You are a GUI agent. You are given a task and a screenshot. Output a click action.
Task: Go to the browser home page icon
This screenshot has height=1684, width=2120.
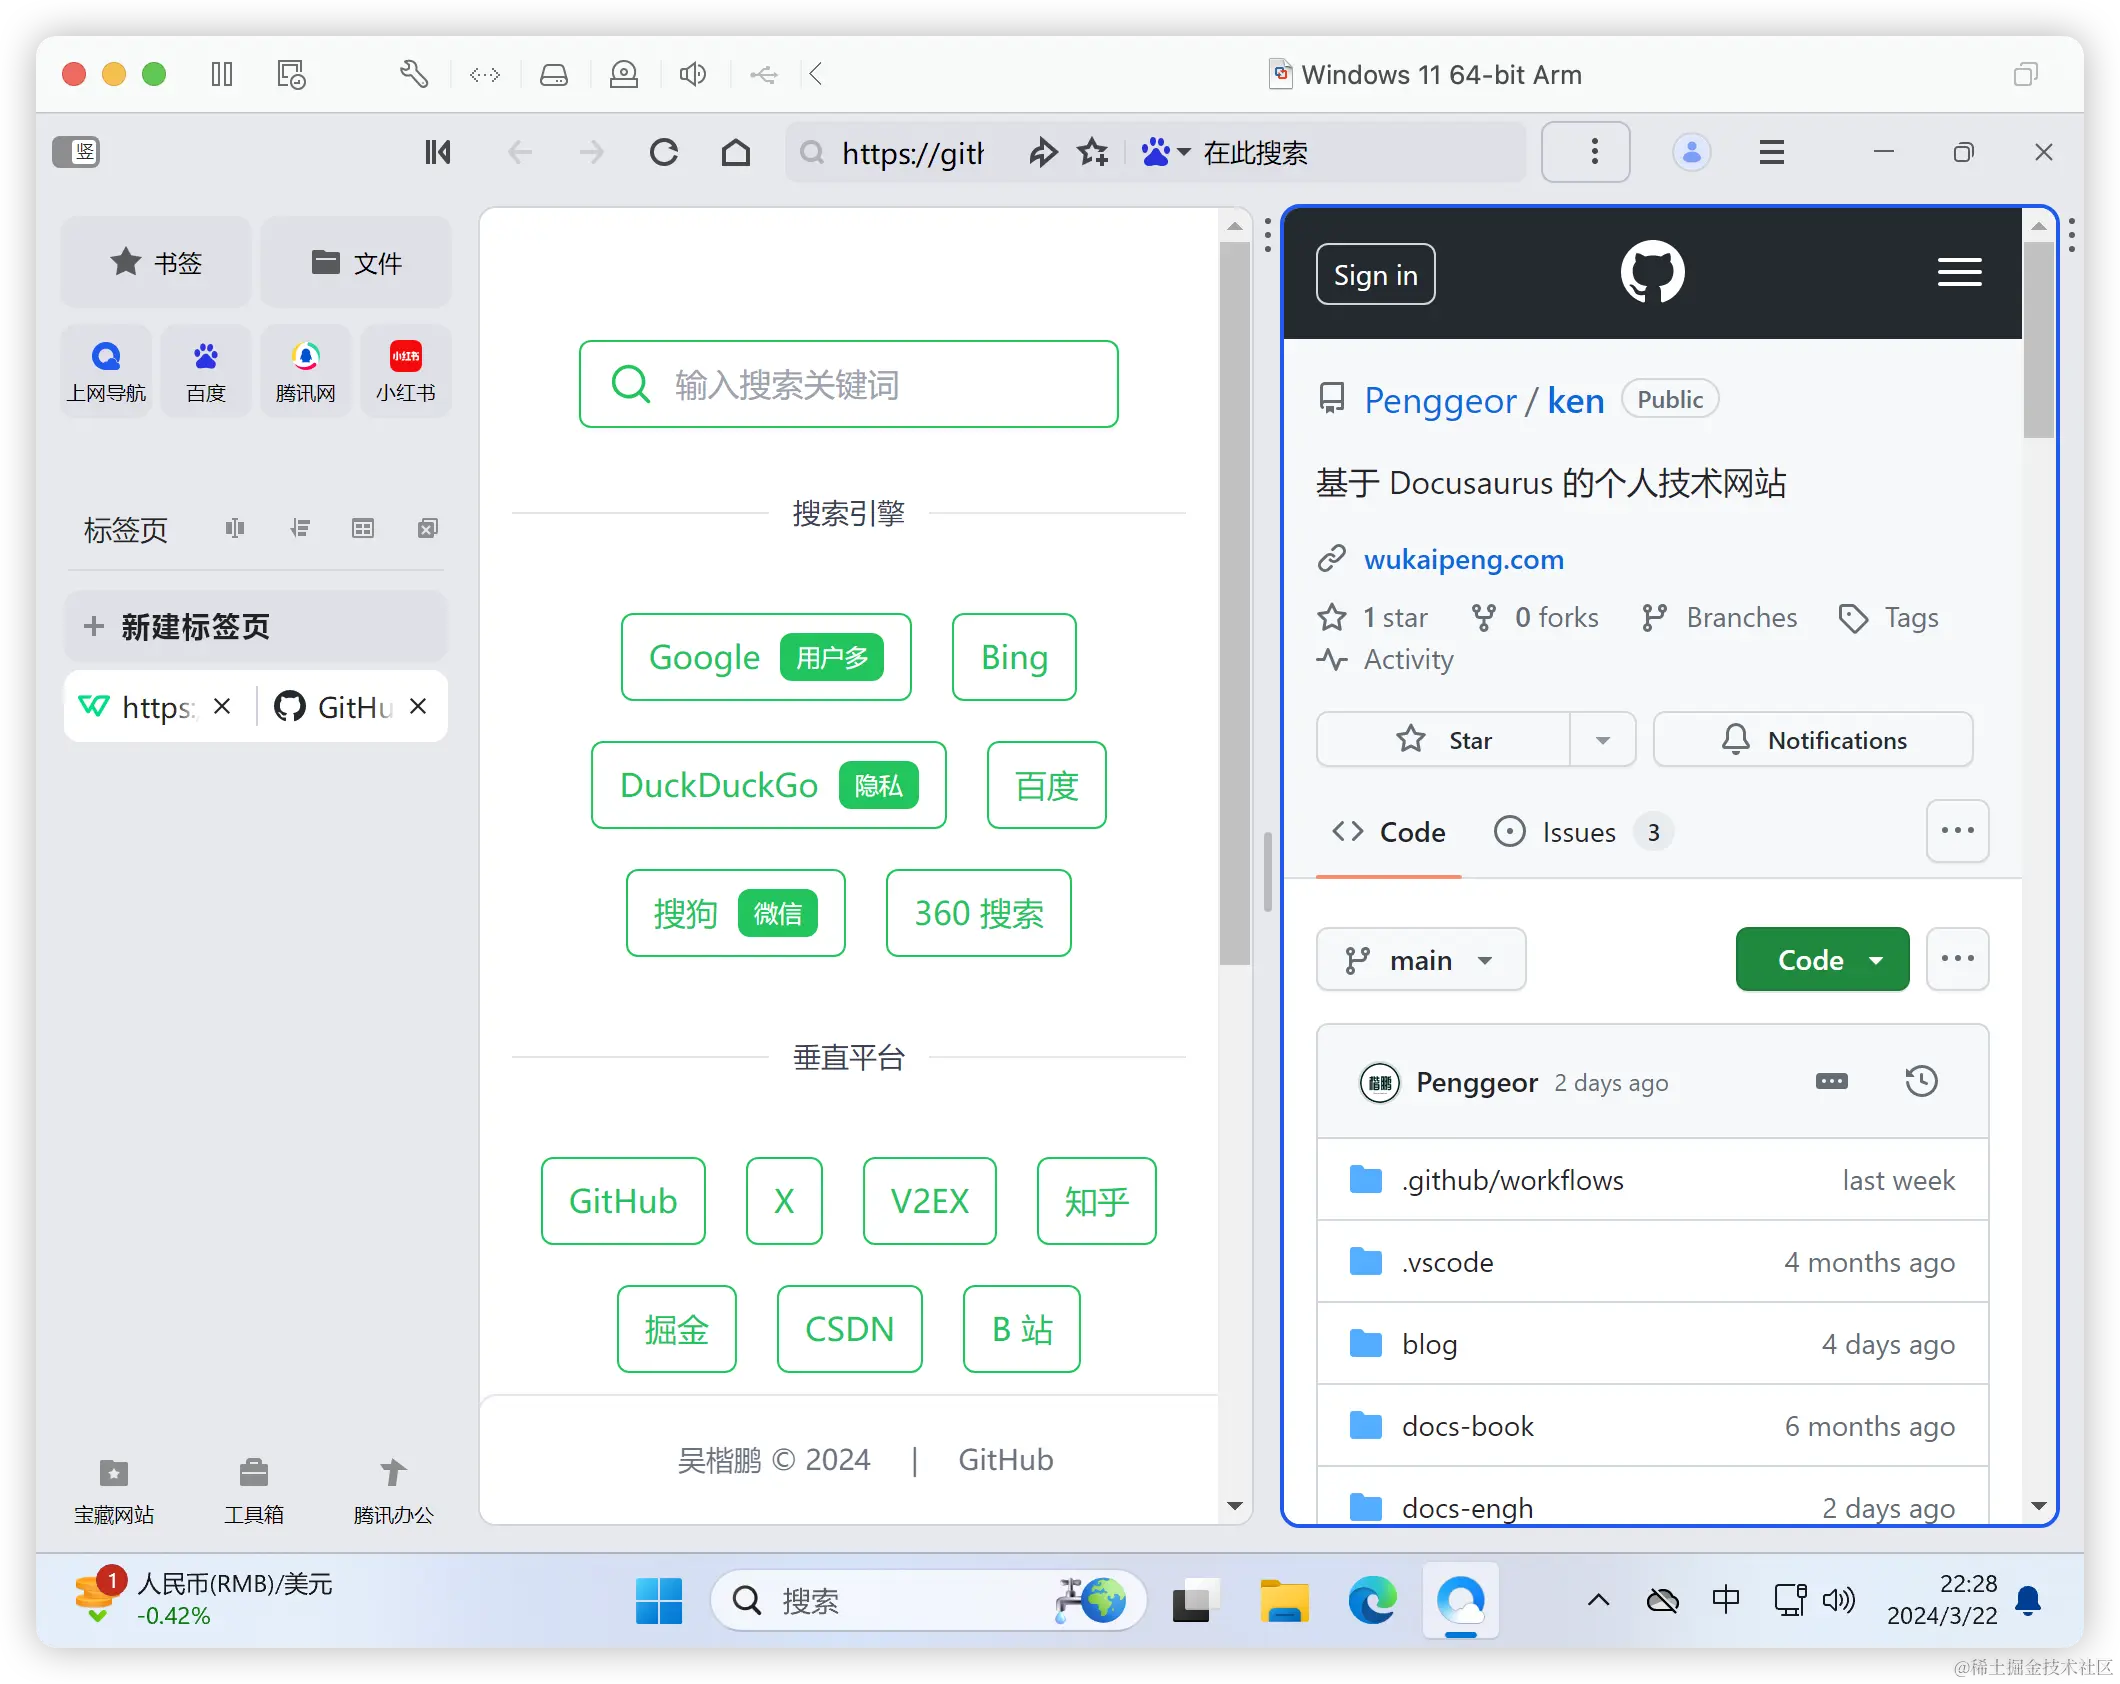coord(736,152)
